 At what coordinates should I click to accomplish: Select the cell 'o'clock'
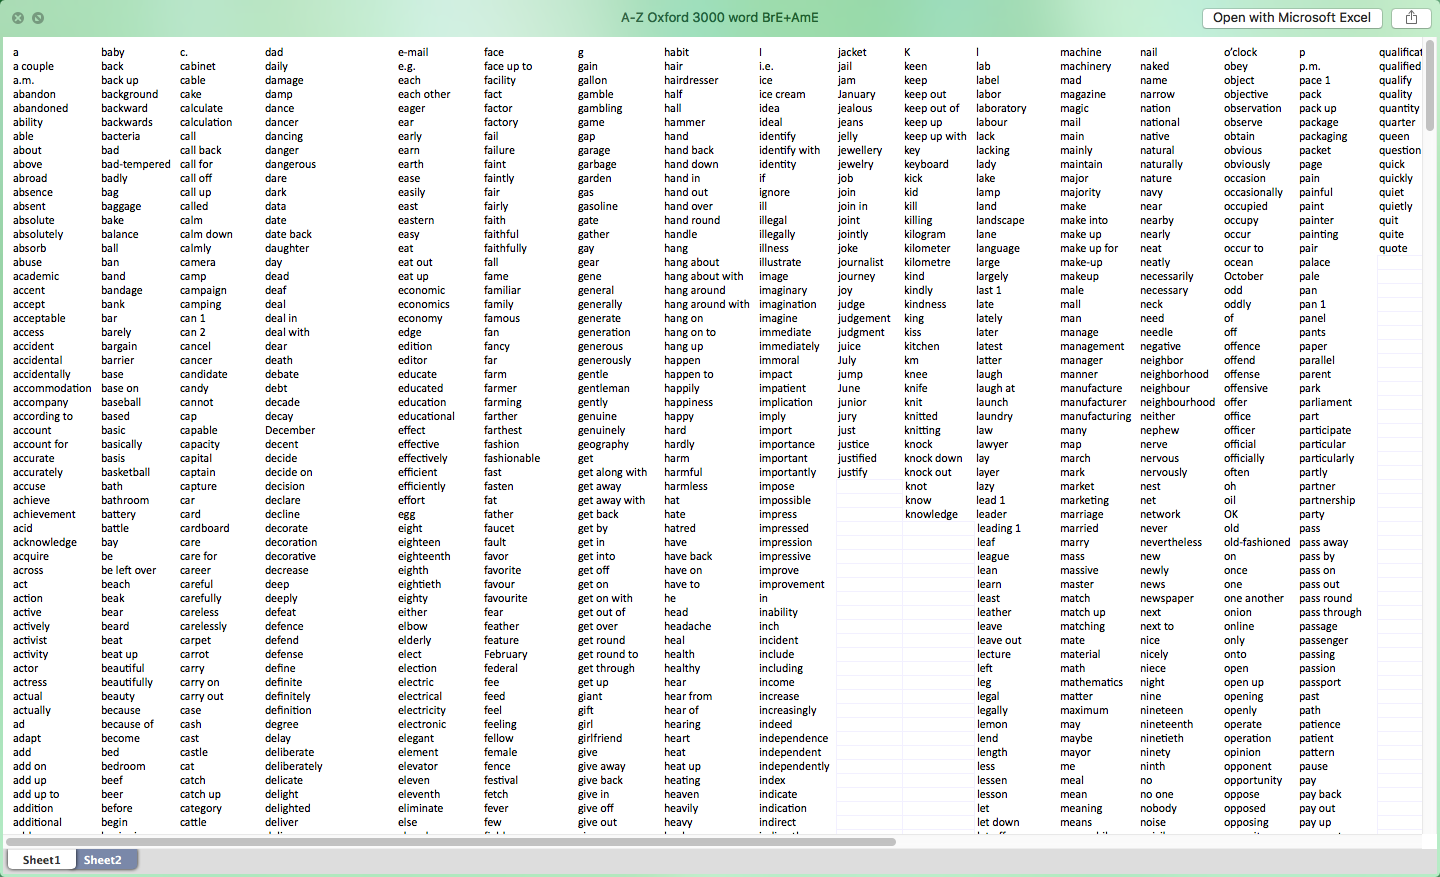(x=1241, y=52)
